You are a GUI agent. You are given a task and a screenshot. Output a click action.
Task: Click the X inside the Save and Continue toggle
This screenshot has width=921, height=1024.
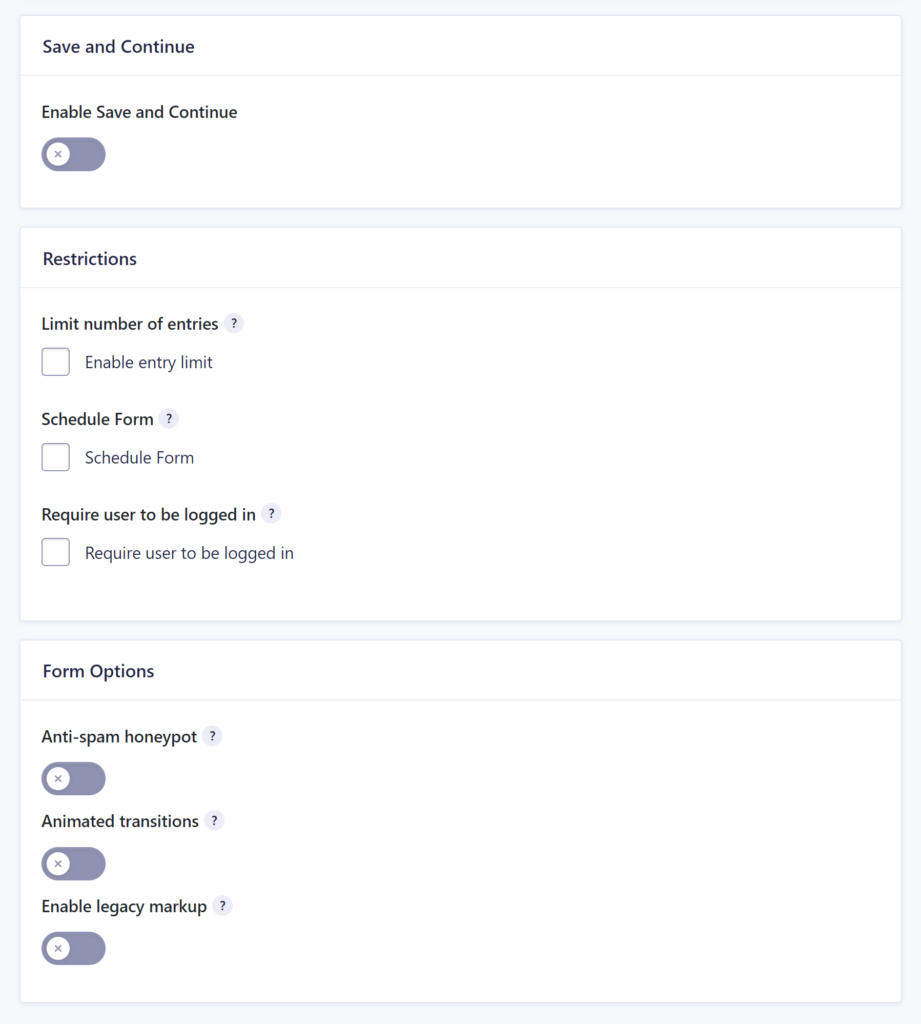tap(59, 154)
